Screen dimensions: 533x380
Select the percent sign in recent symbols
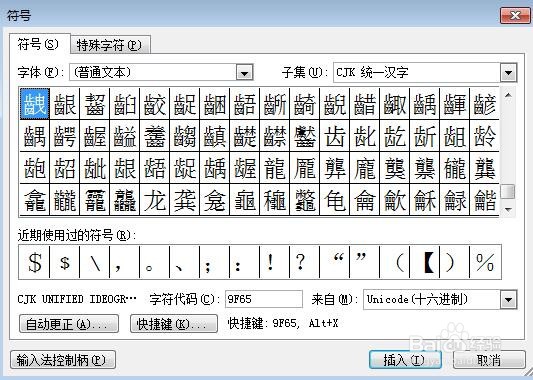point(485,262)
